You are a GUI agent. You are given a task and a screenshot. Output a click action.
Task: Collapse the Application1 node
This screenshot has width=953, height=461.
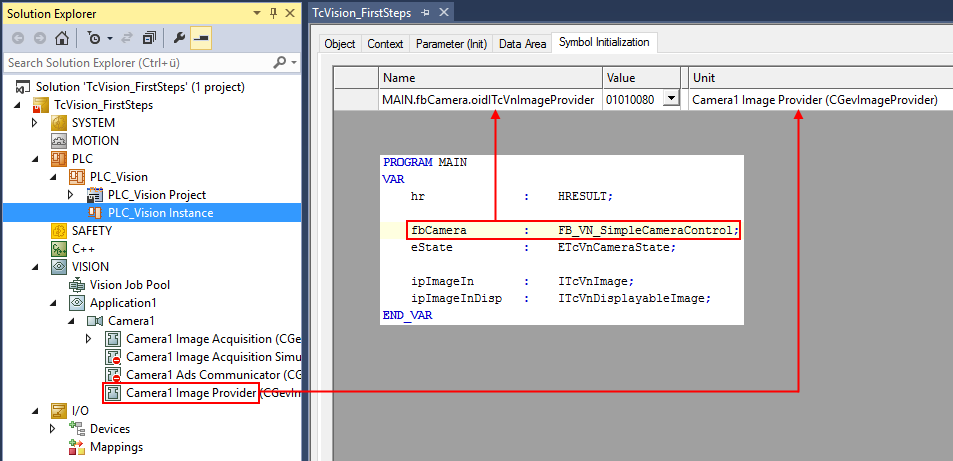(x=53, y=302)
